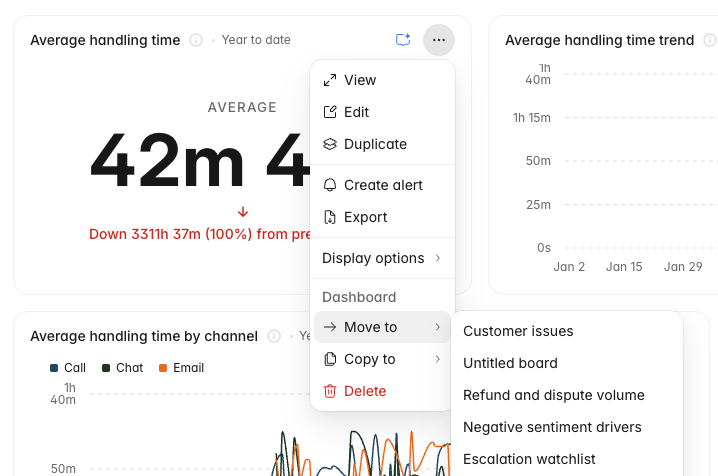Click the Copy to documents icon
Image resolution: width=718 pixels, height=476 pixels.
coord(330,359)
